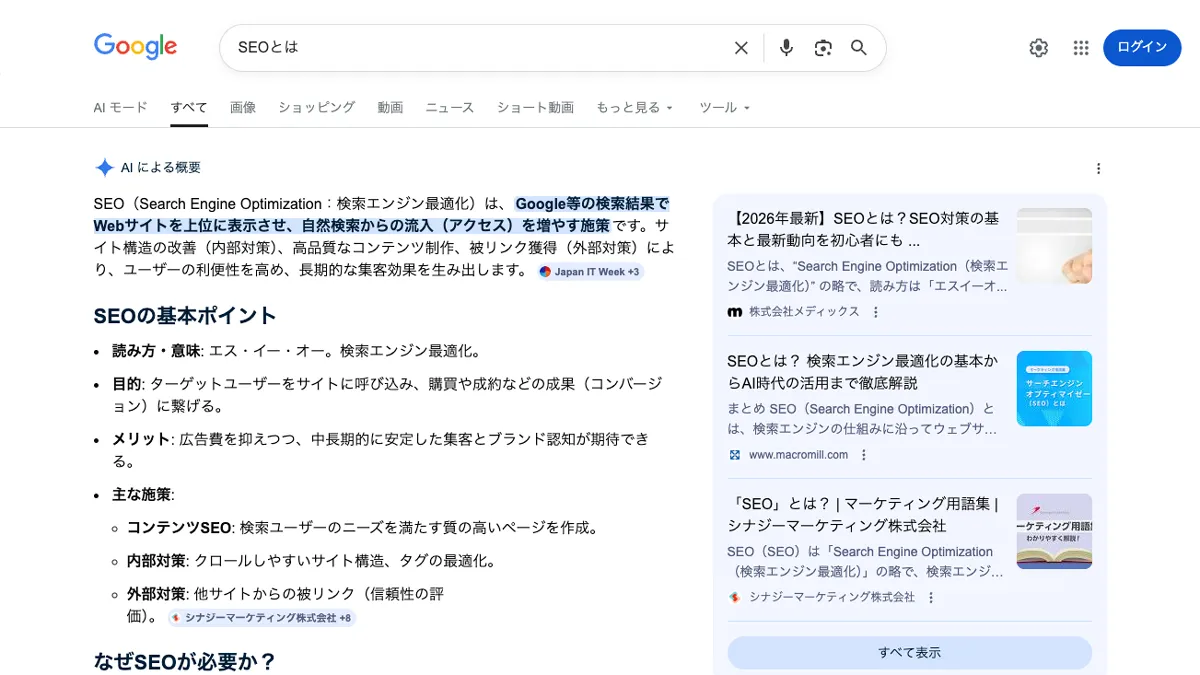Click the AI による概要 label
The height and width of the screenshot is (675, 1200).
[161, 168]
